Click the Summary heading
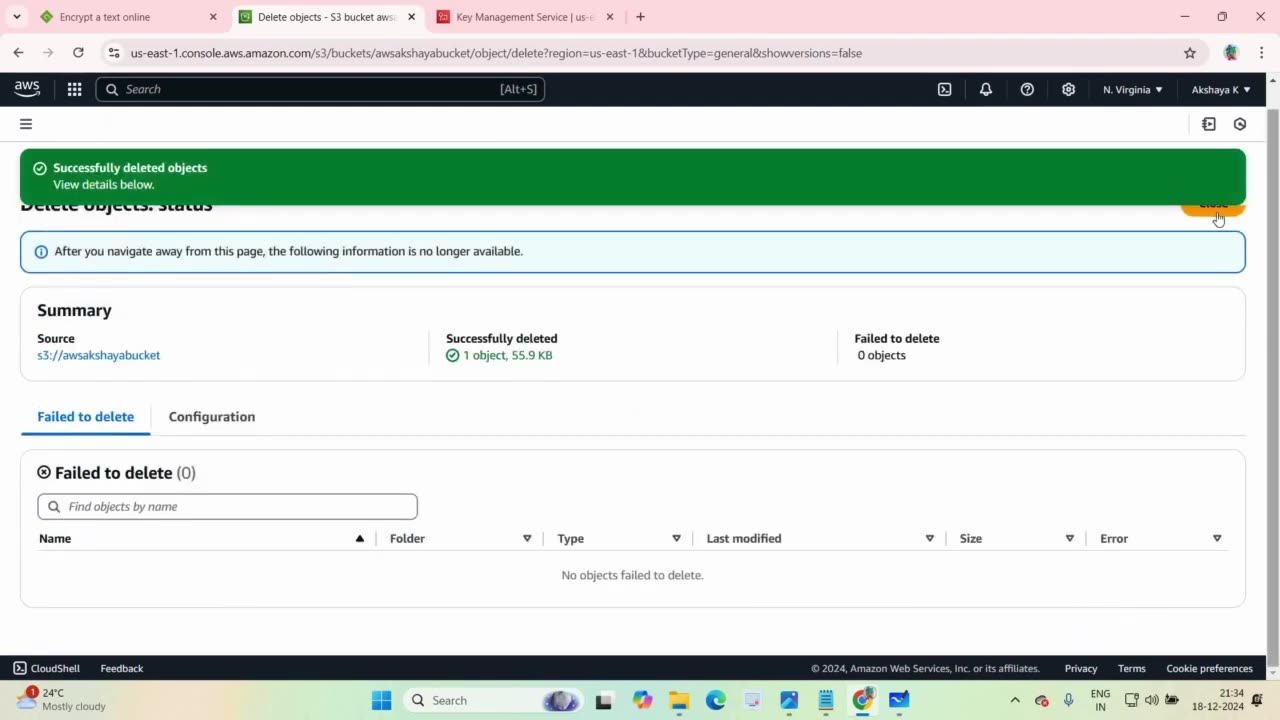1280x720 pixels. pyautogui.click(x=74, y=310)
